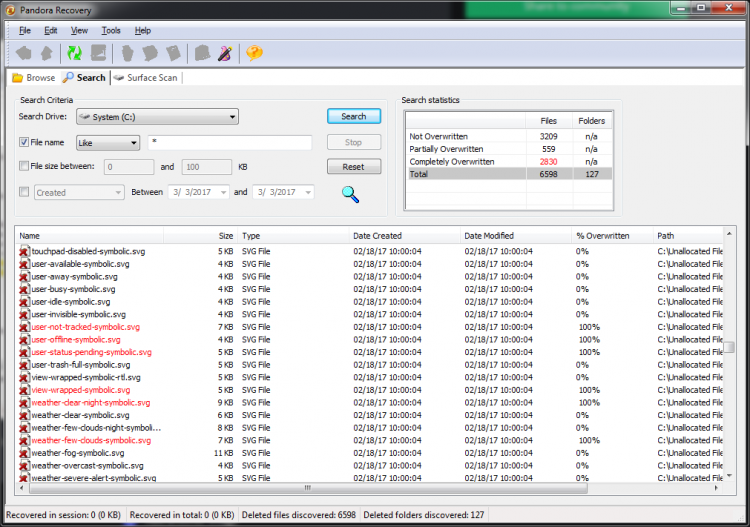Click the minimum file size field showing 0

[x=129, y=167]
